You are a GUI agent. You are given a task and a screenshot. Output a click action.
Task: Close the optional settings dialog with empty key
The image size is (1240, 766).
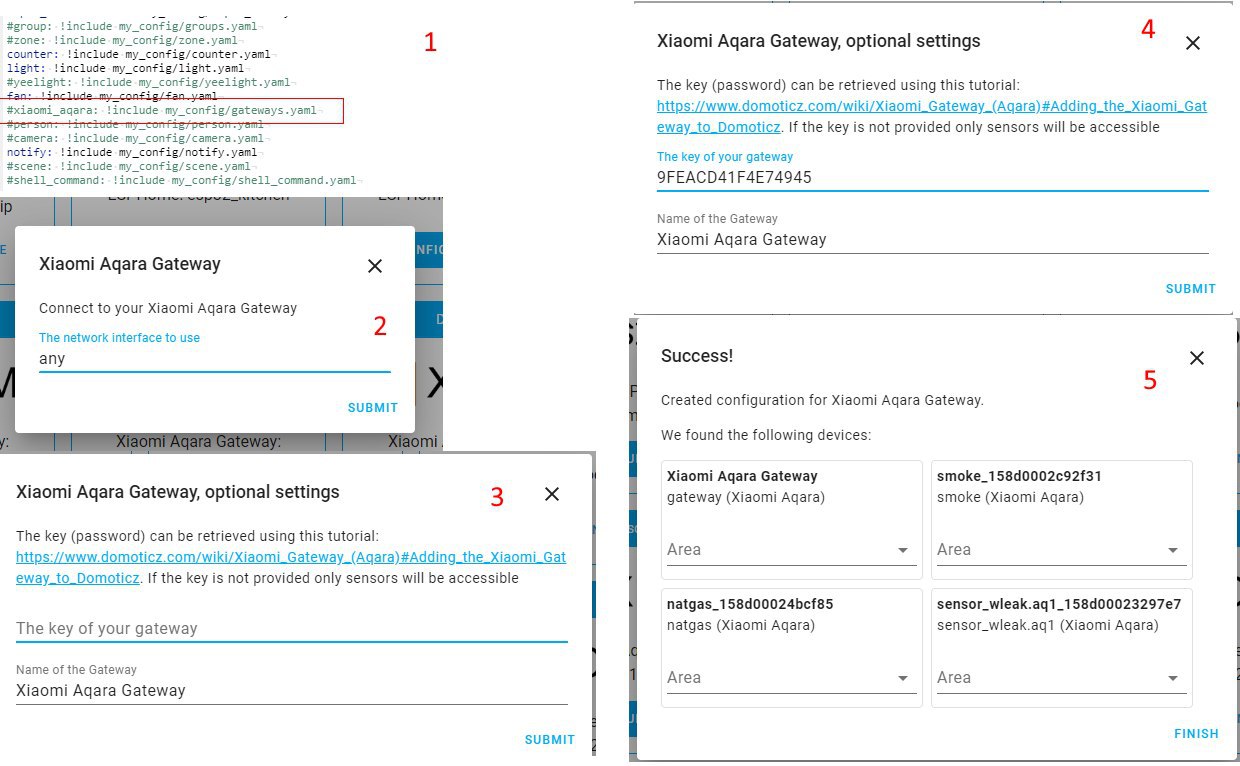tap(552, 494)
